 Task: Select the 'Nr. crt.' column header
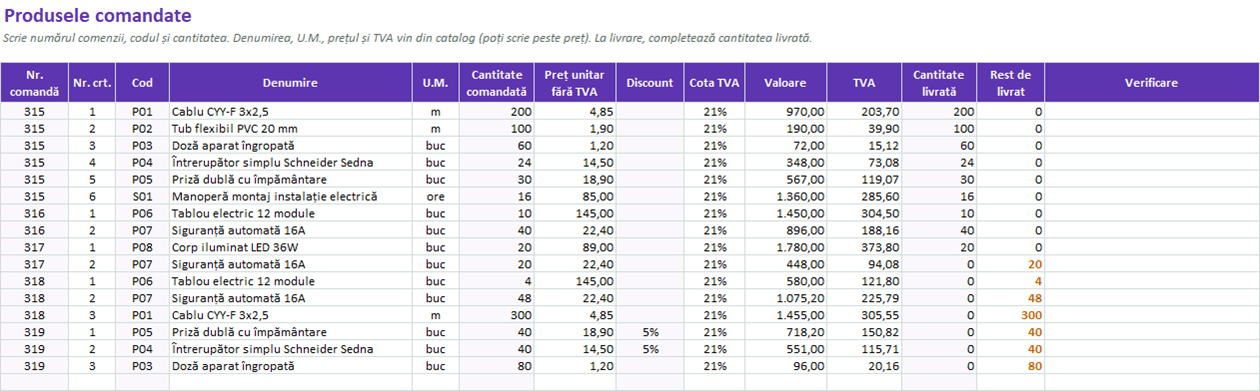92,83
